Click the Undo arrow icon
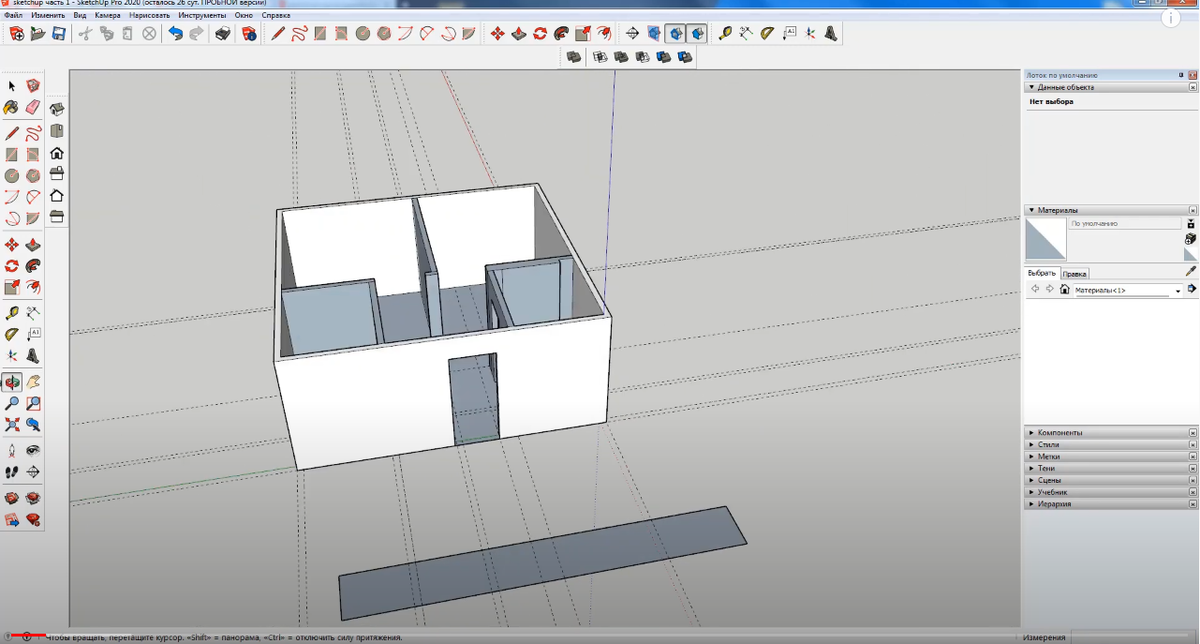Screen dimensions: 1200x644 coord(176,34)
